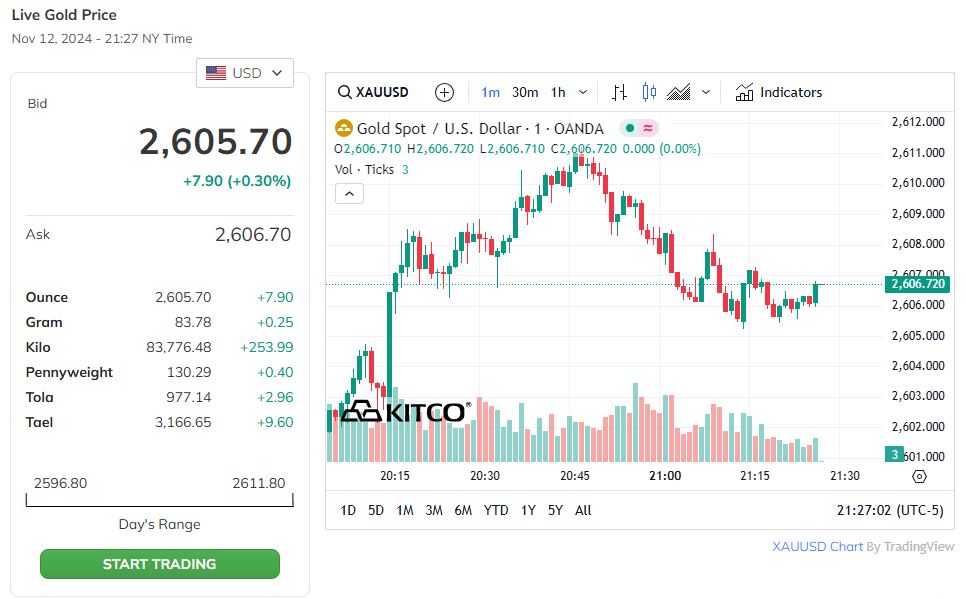Switch to the 30m interval
Screen dimensions: 966x599
[525, 92]
